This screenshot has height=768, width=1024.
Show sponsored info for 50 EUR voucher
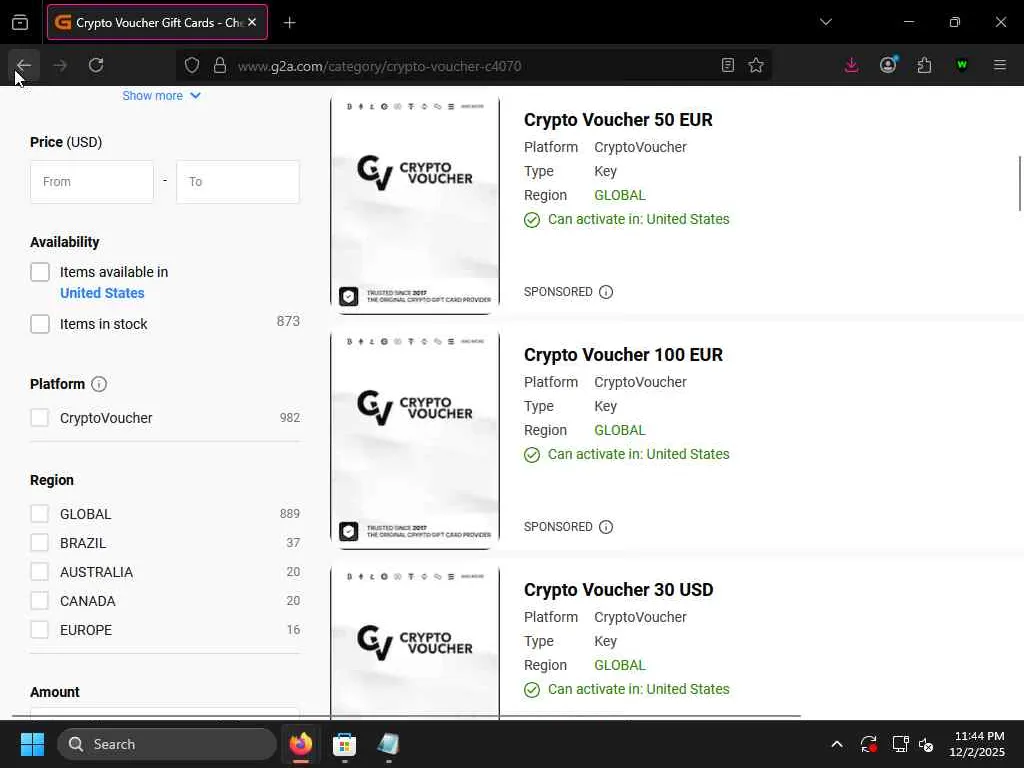[606, 292]
